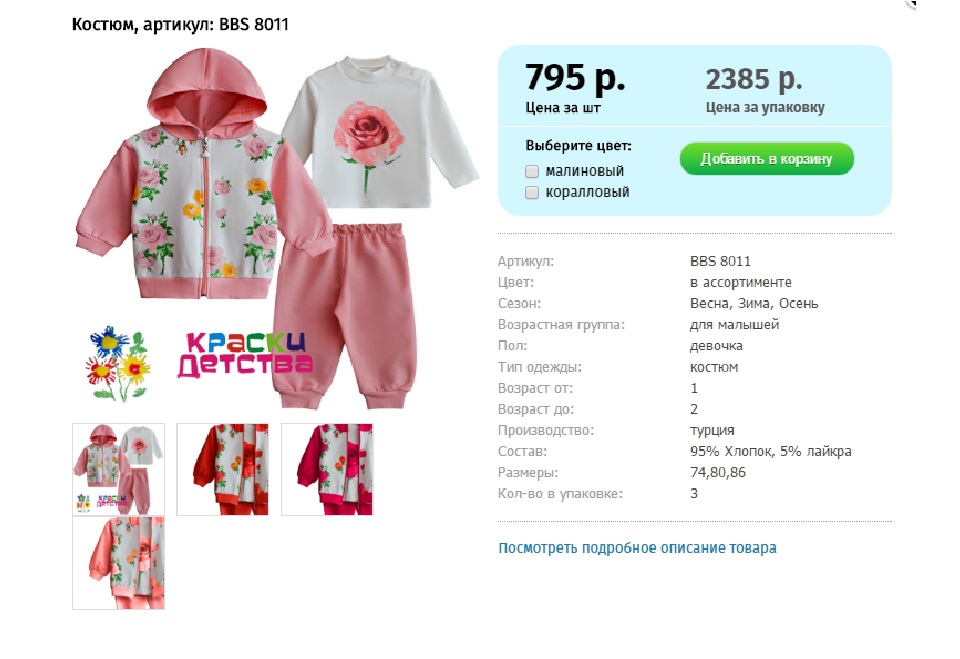Select the coral suit thumbnail in second row
Image resolution: width=960 pixels, height=659 pixels.
pyautogui.click(x=118, y=563)
